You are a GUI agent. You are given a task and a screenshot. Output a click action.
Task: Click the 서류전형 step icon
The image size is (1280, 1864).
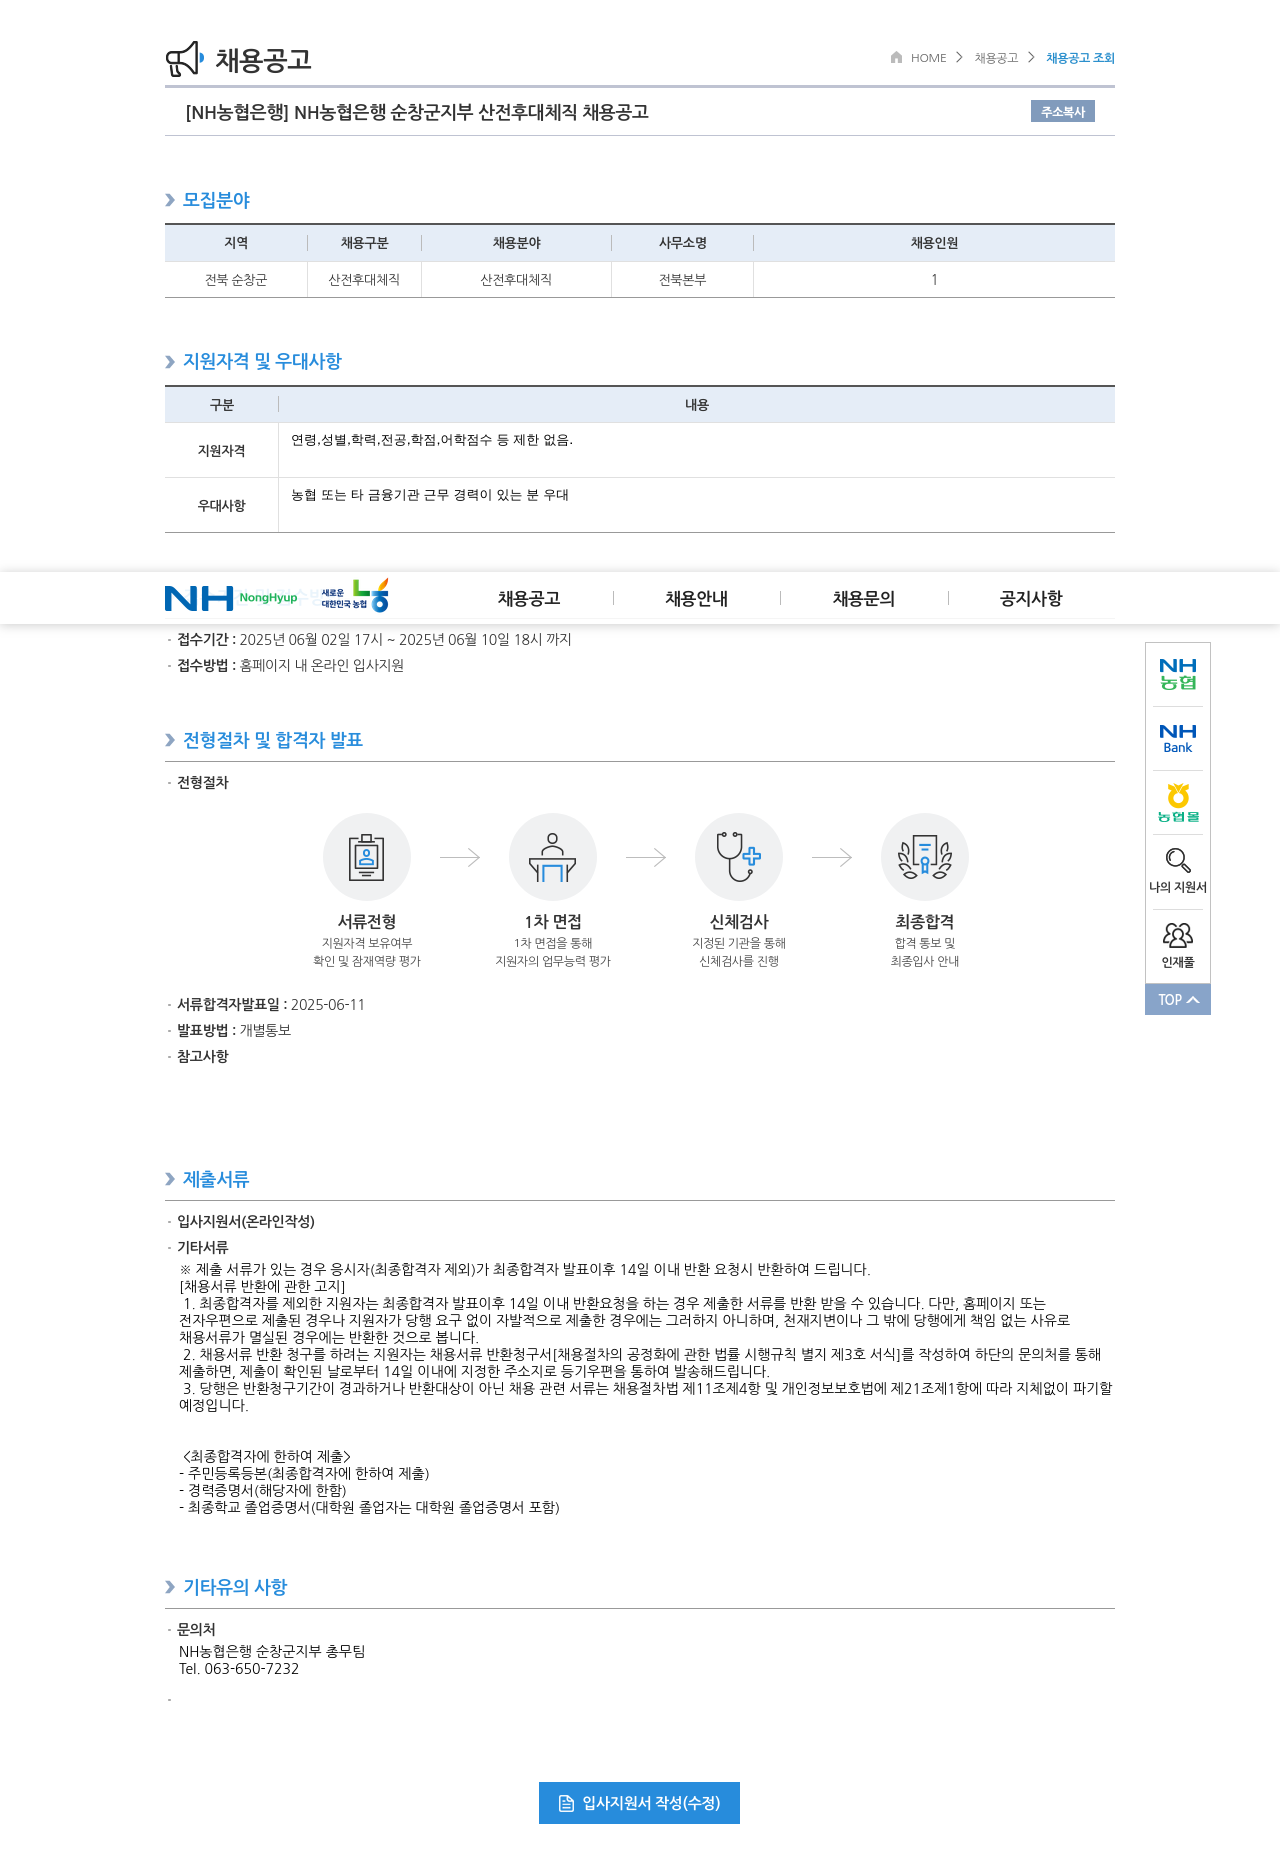[x=367, y=857]
